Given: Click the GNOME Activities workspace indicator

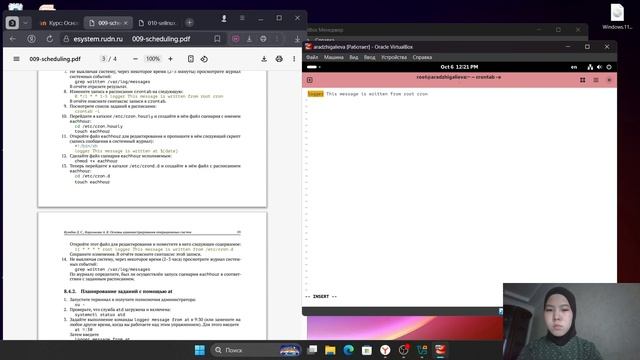Looking at the screenshot, I should coord(313,67).
